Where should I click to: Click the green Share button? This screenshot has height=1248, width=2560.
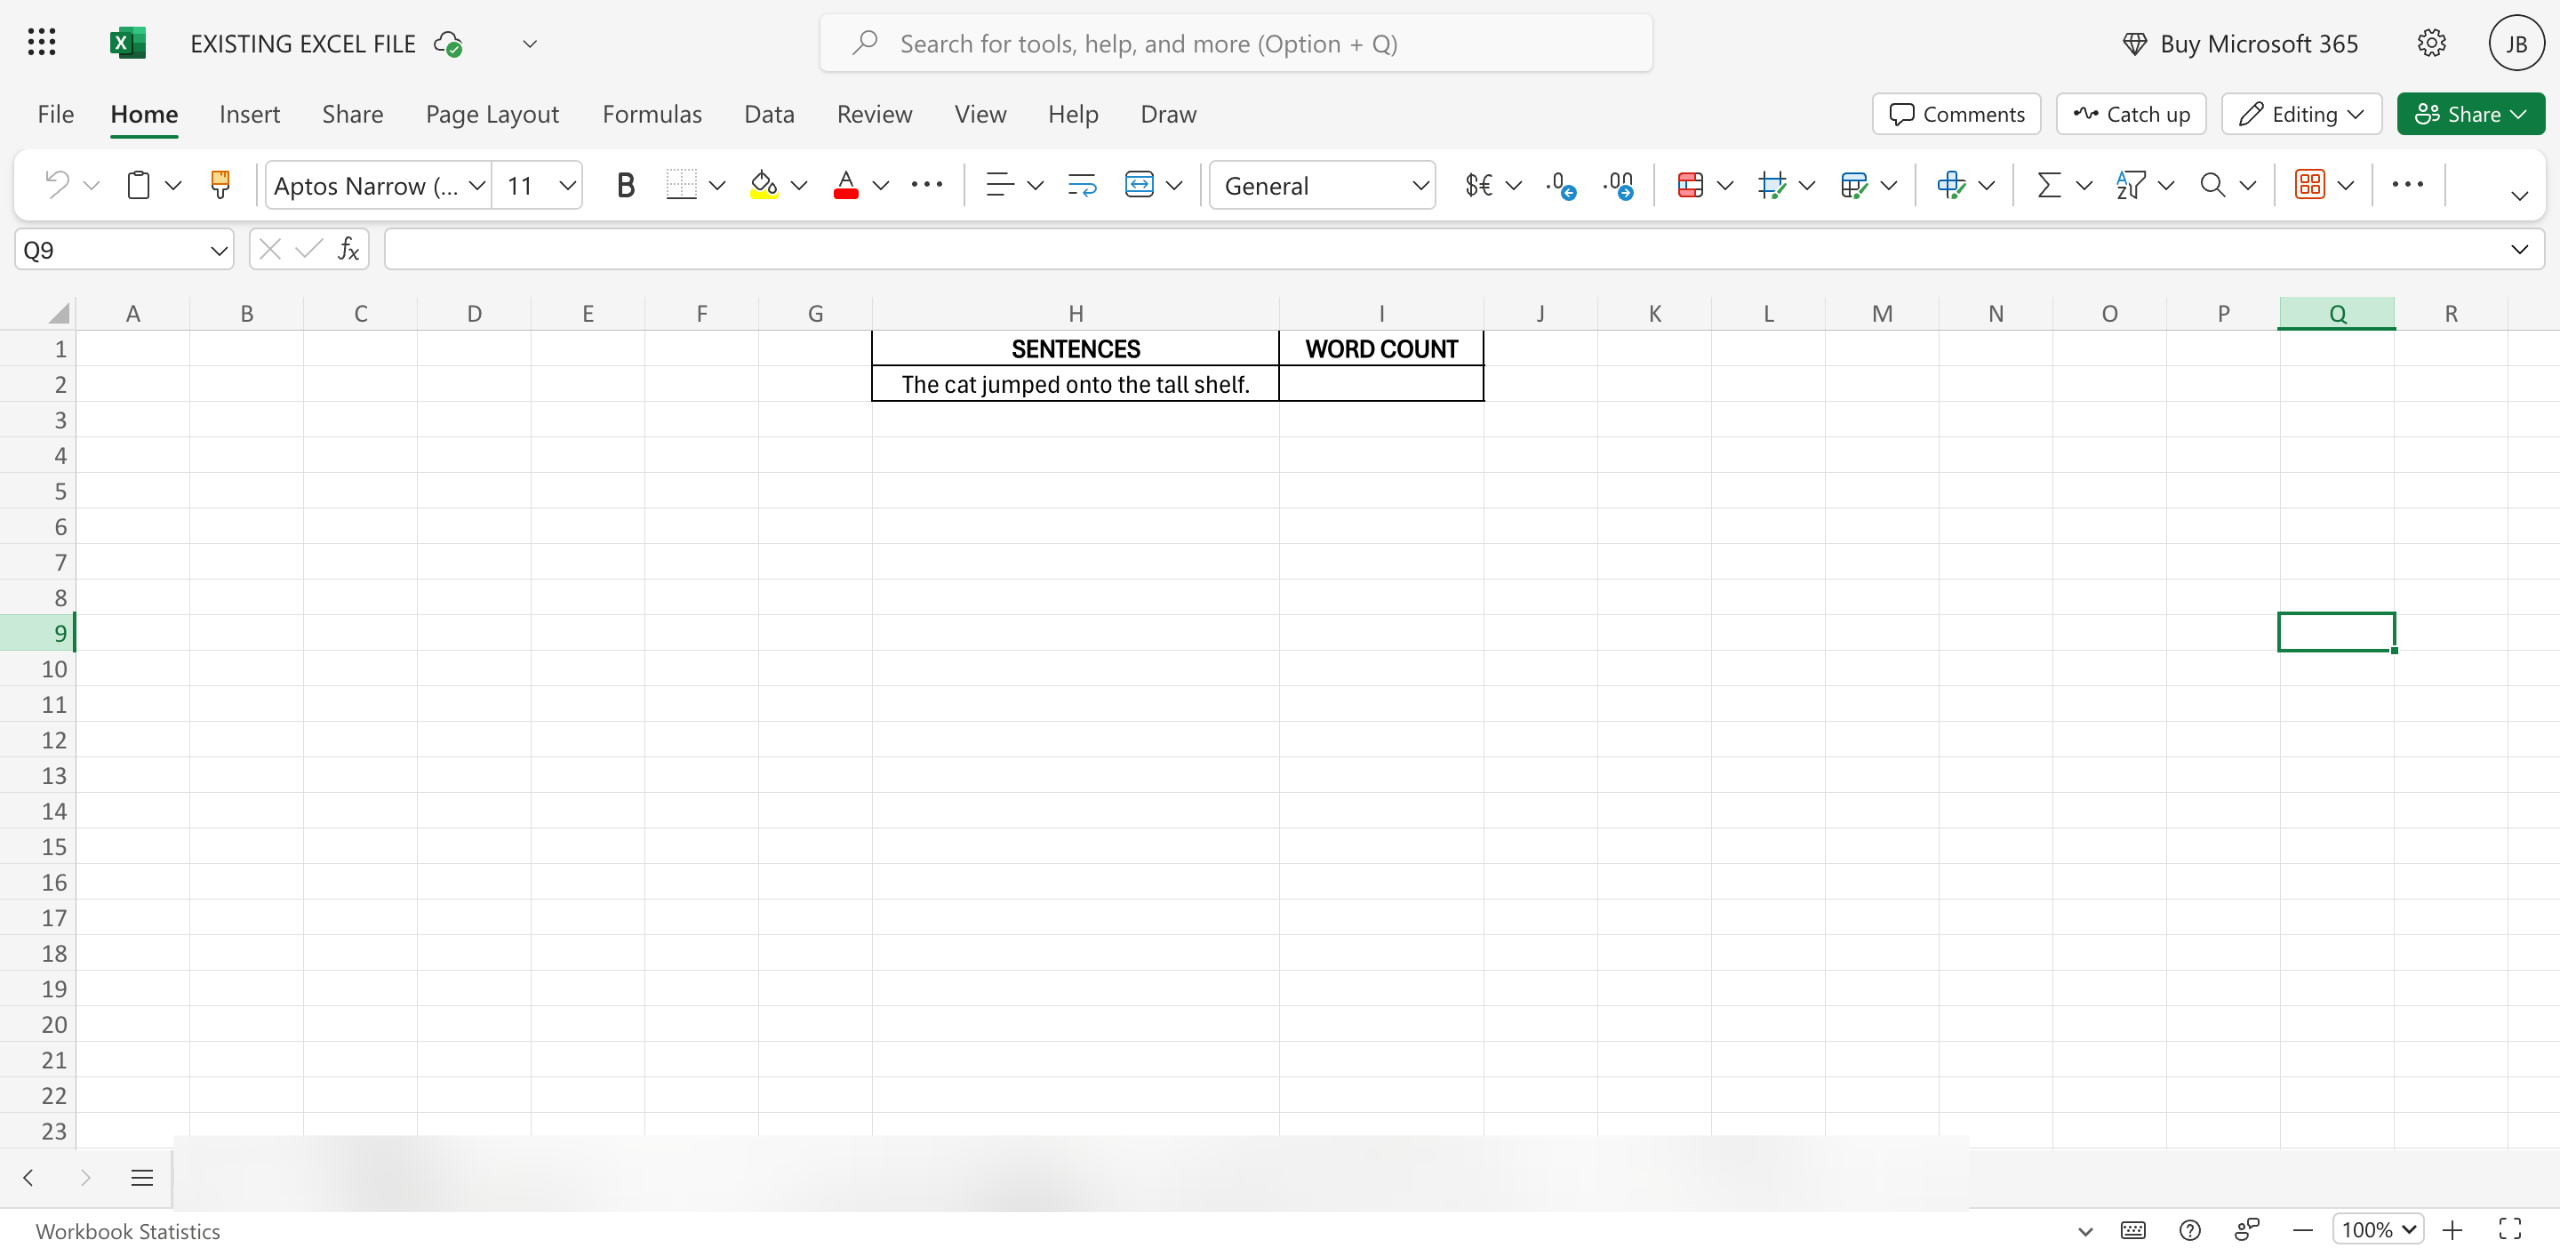[x=2471, y=114]
